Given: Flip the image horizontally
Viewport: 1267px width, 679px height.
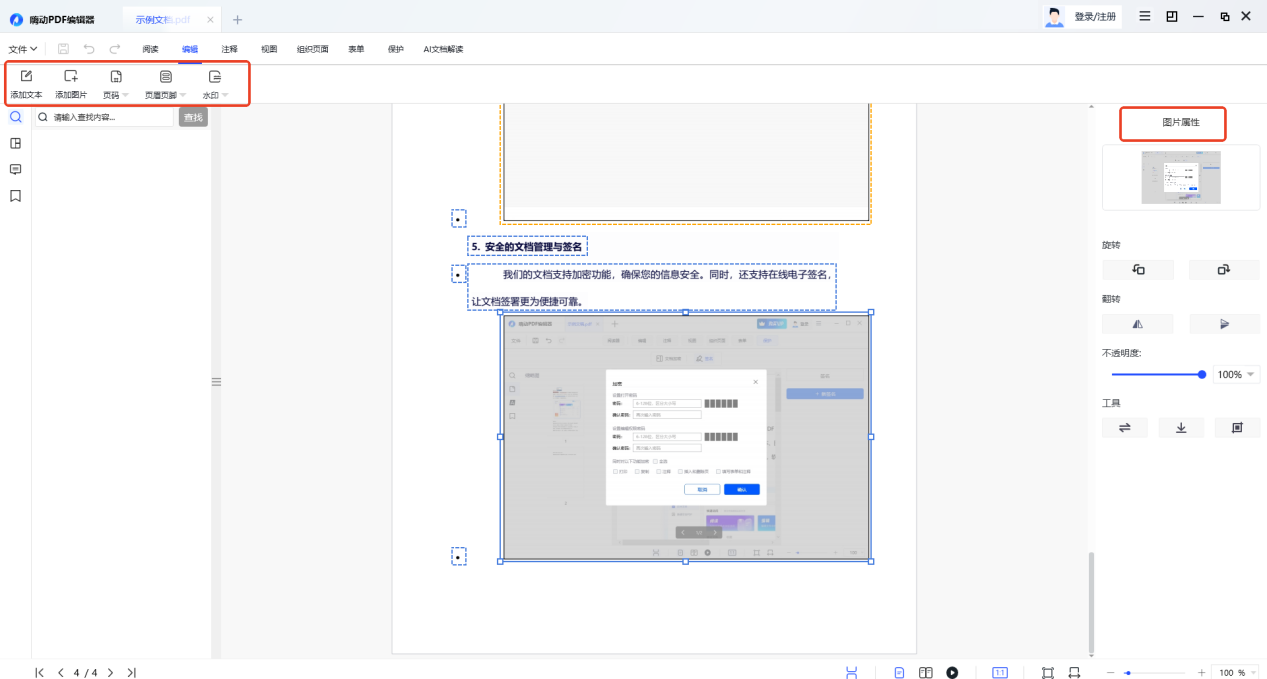Looking at the screenshot, I should (x=1138, y=324).
